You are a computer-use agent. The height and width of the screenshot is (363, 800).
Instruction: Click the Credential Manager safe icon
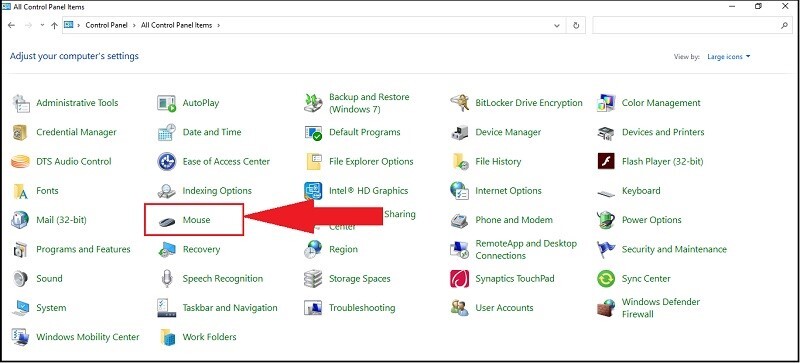(20, 132)
